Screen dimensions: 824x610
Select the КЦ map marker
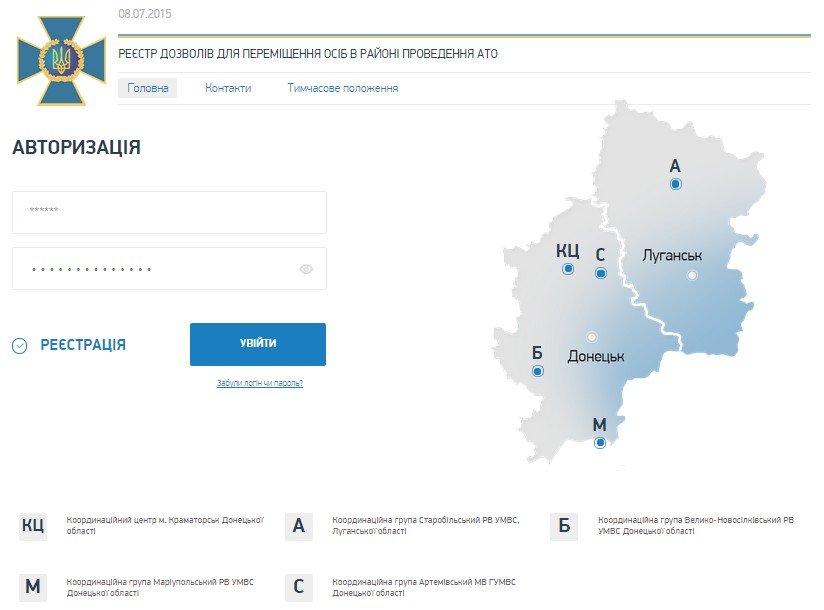click(568, 269)
